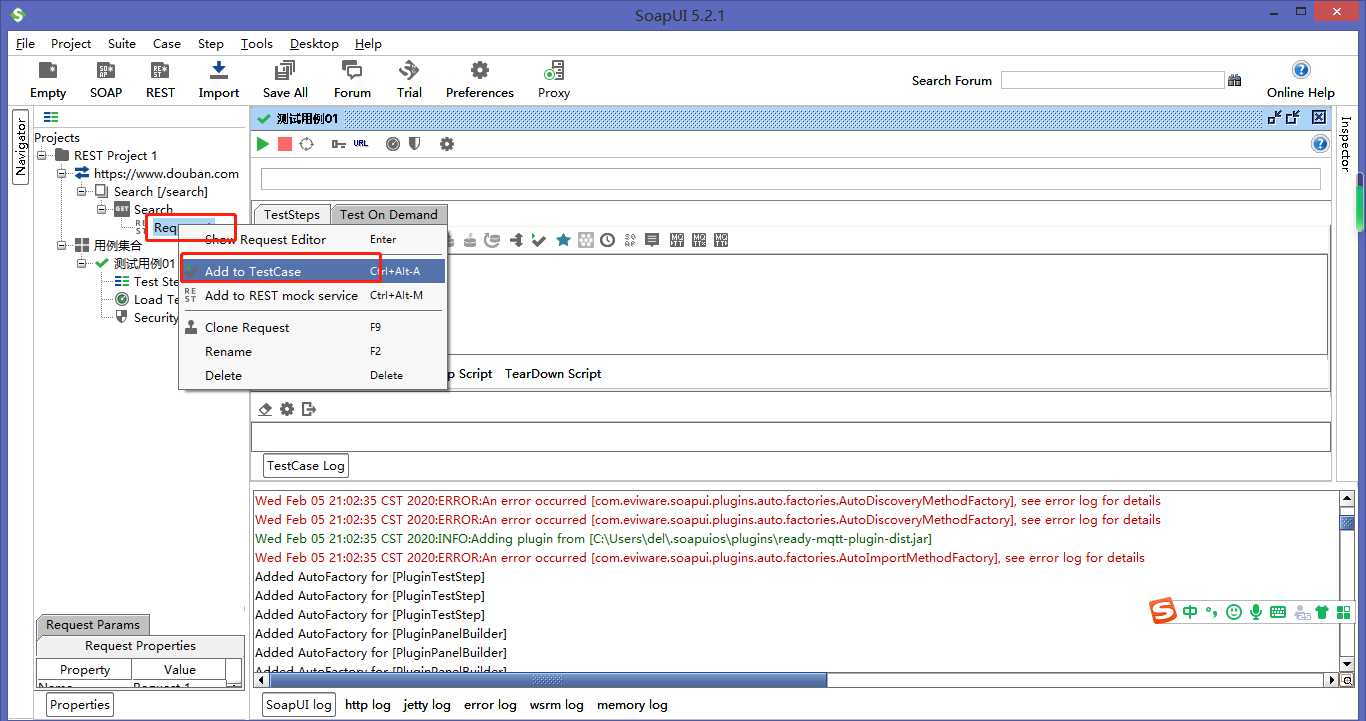The width and height of the screenshot is (1366, 721).
Task: Collapse the https://www.douban.com node
Action: point(63,173)
